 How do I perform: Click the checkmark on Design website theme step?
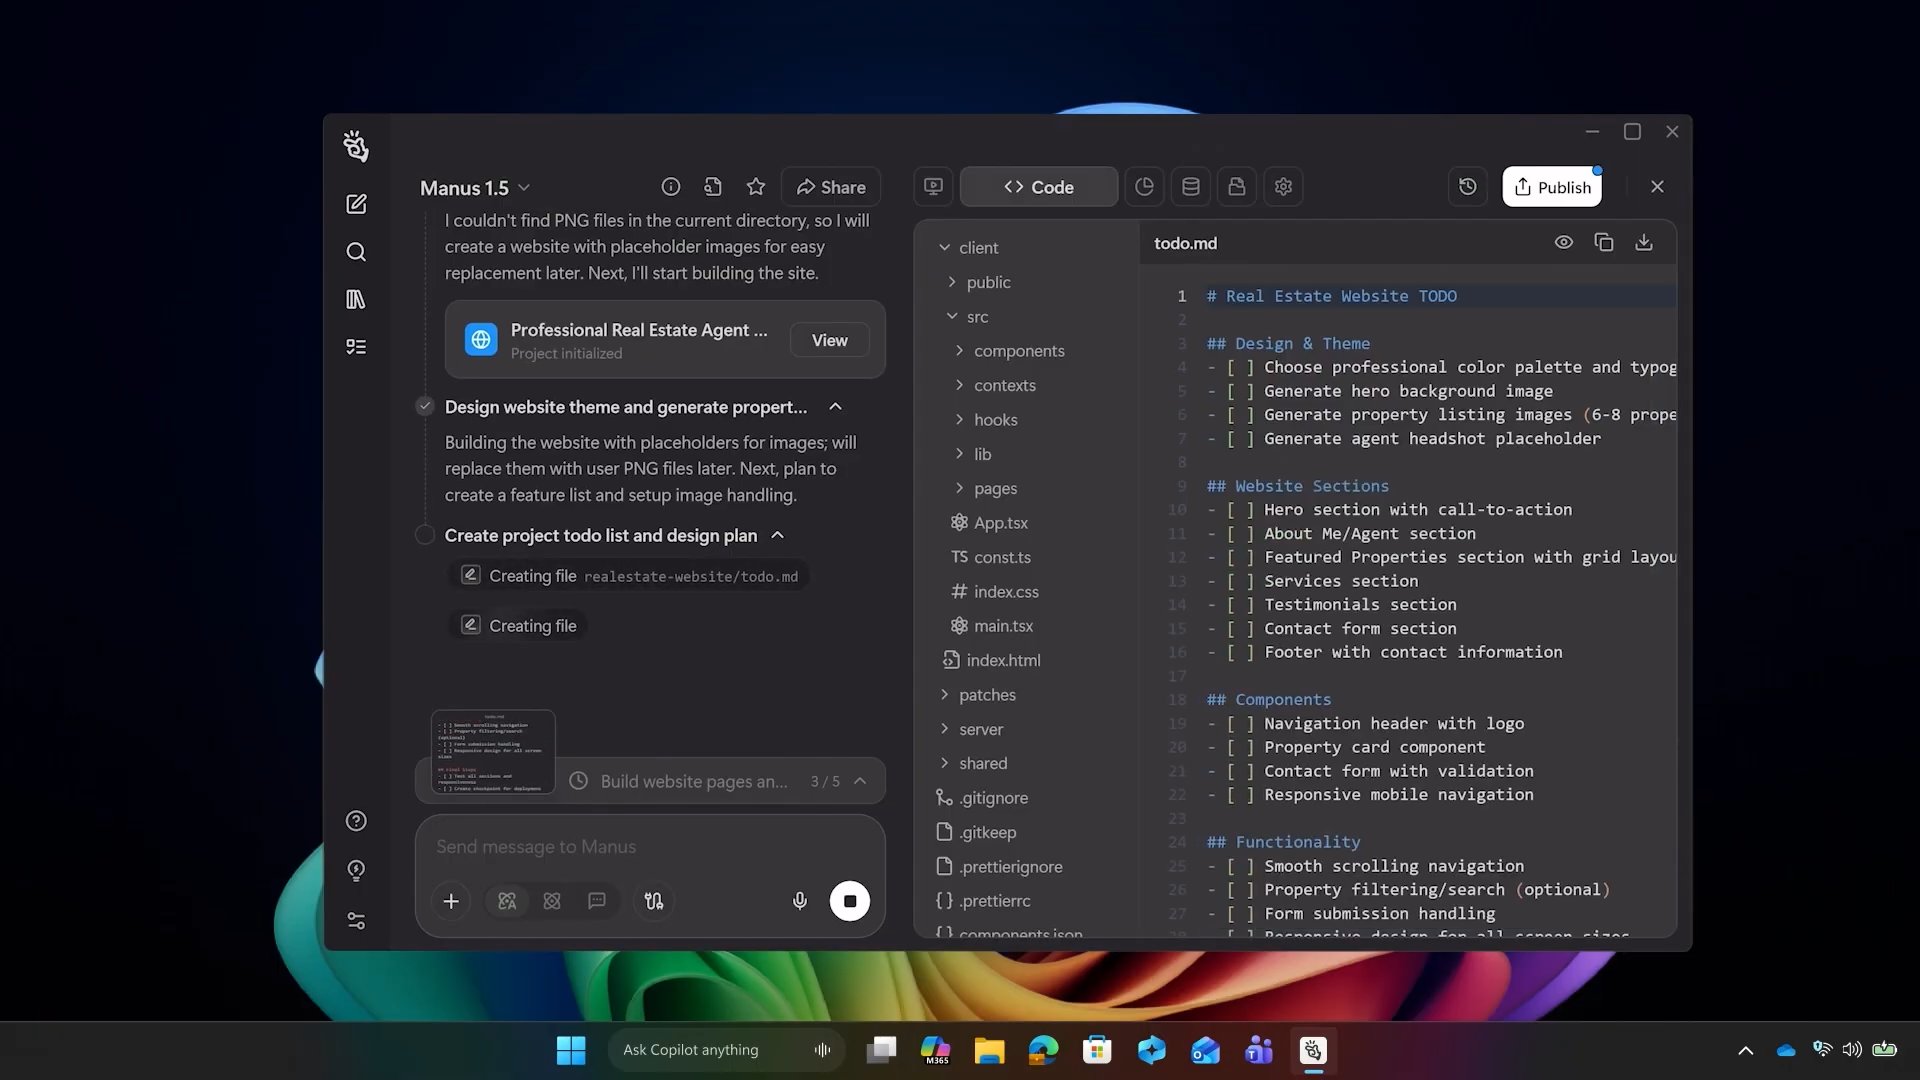pyautogui.click(x=424, y=406)
